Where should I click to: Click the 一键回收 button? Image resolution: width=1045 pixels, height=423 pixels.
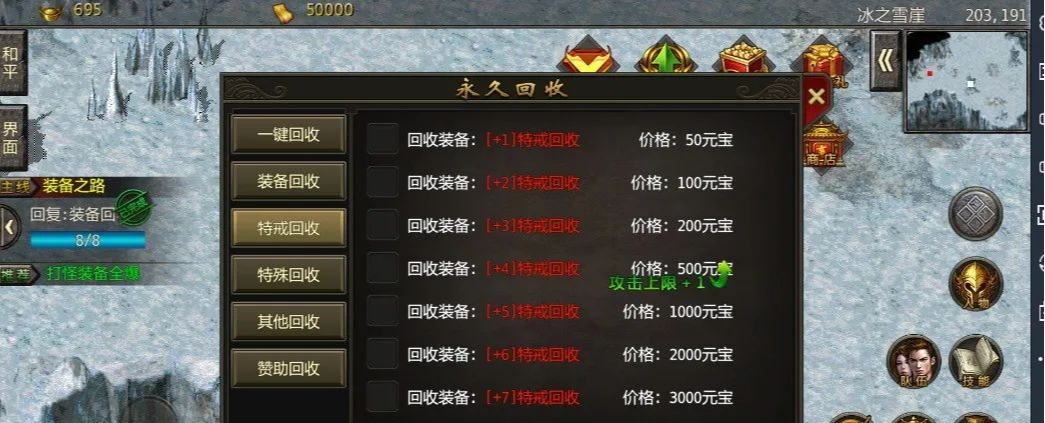point(289,134)
